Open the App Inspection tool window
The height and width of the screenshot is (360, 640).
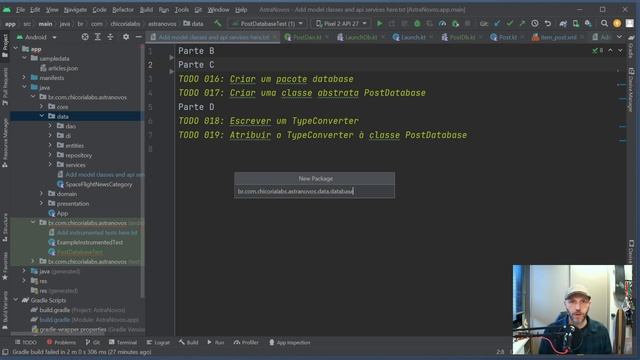point(289,342)
